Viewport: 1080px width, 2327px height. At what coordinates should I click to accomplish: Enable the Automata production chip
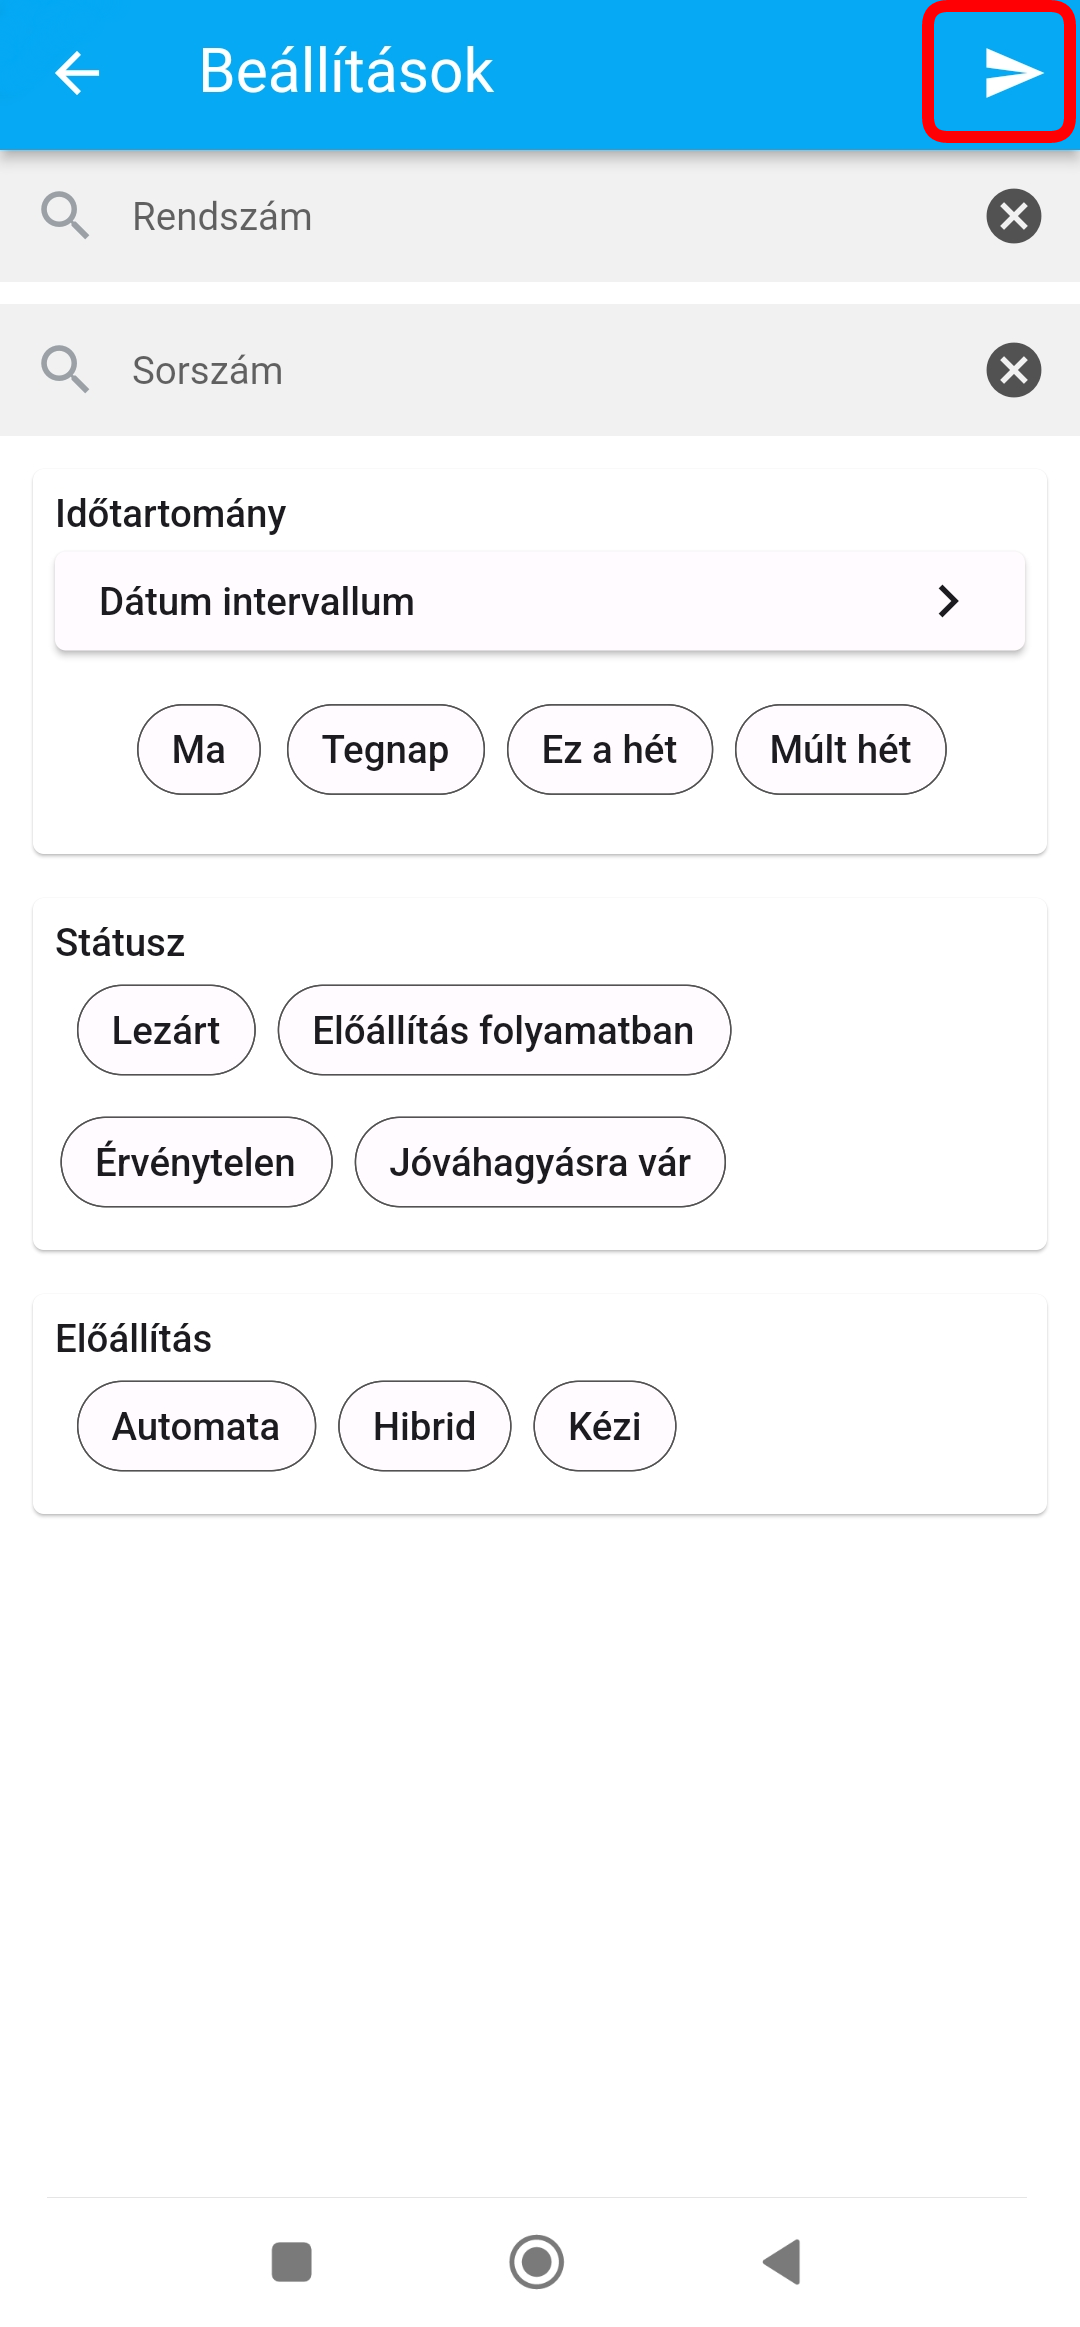tap(196, 1426)
